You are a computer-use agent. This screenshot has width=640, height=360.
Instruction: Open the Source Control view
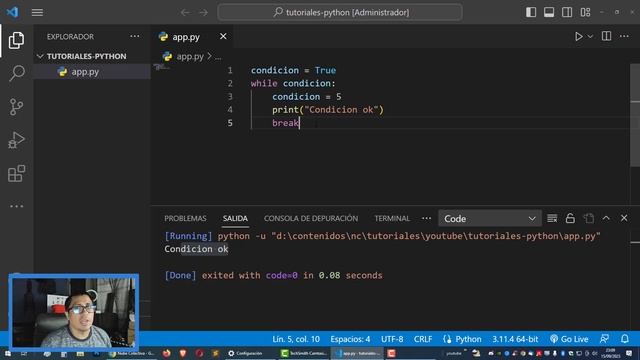pyautogui.click(x=16, y=107)
